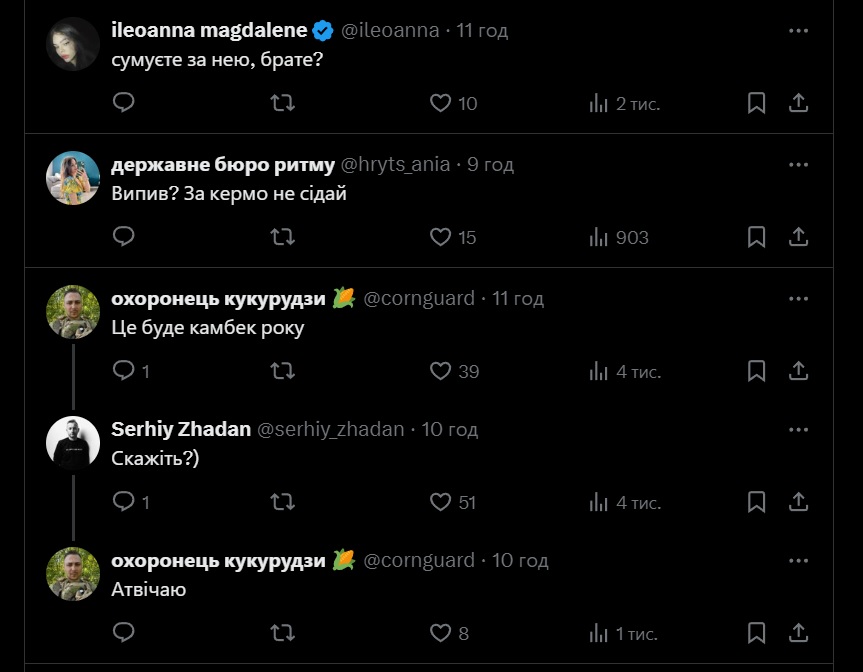Share the 'Це буде камбек року' tweet

(x=799, y=371)
